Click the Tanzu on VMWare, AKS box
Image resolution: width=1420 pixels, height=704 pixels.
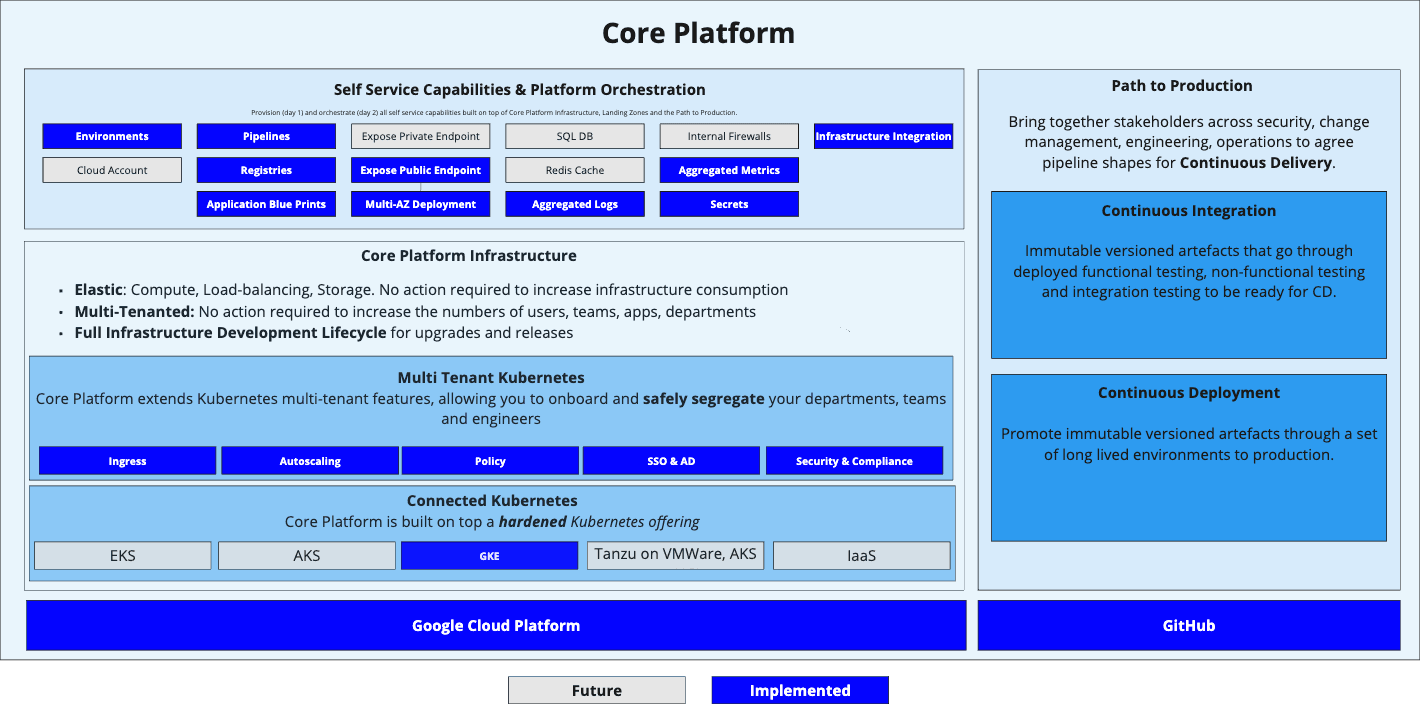pos(675,555)
